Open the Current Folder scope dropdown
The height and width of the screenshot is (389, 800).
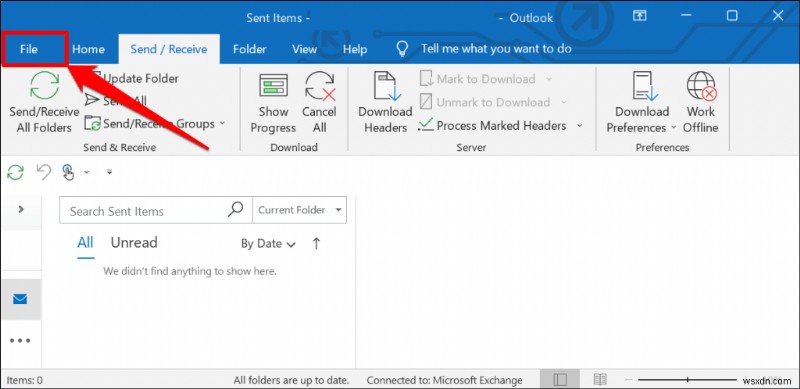coord(299,210)
